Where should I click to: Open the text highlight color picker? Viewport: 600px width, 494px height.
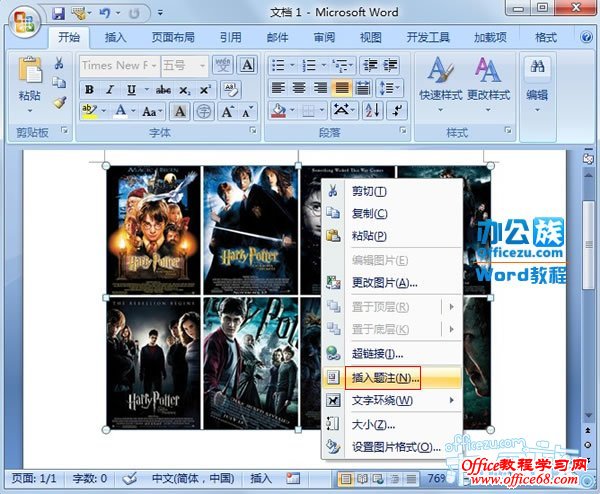tap(104, 111)
